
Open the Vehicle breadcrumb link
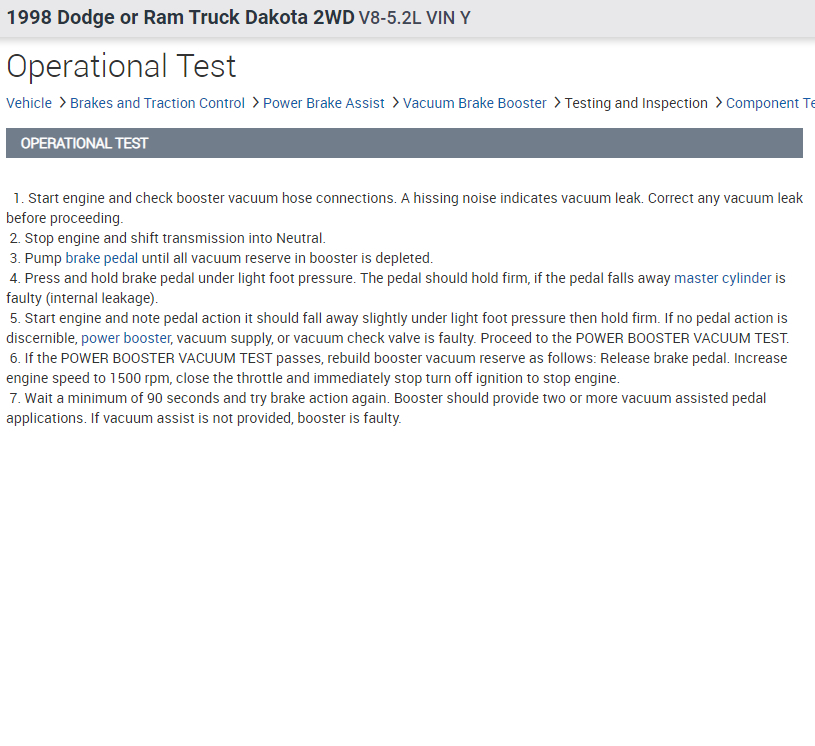point(29,103)
